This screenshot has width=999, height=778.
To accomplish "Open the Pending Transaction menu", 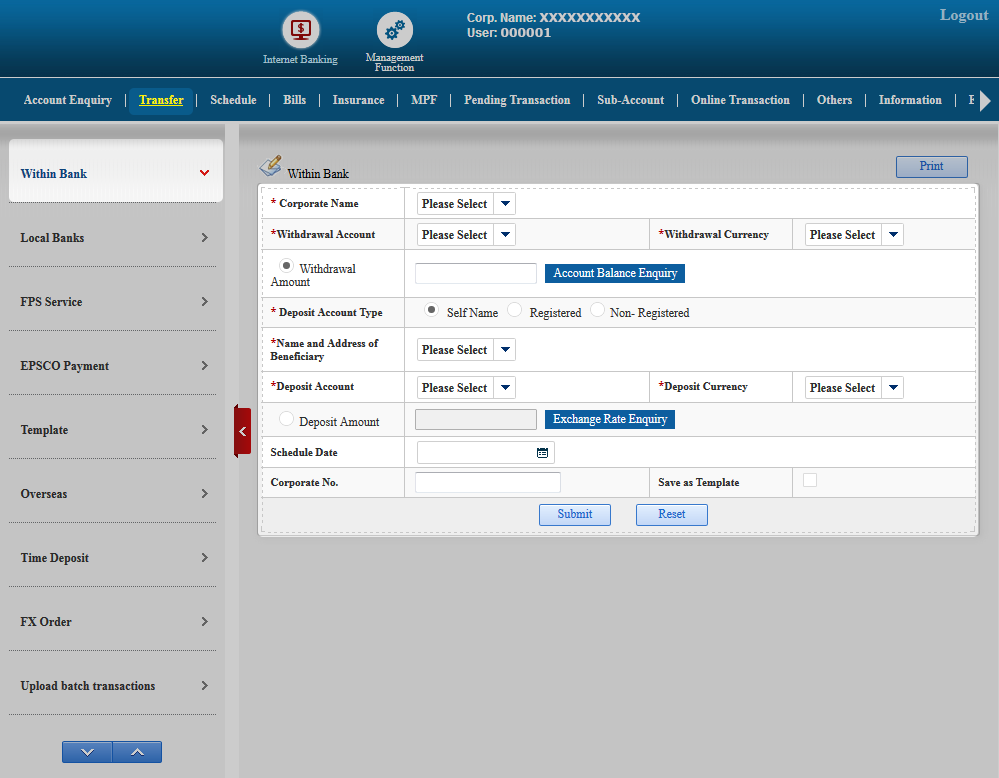I will [517, 100].
